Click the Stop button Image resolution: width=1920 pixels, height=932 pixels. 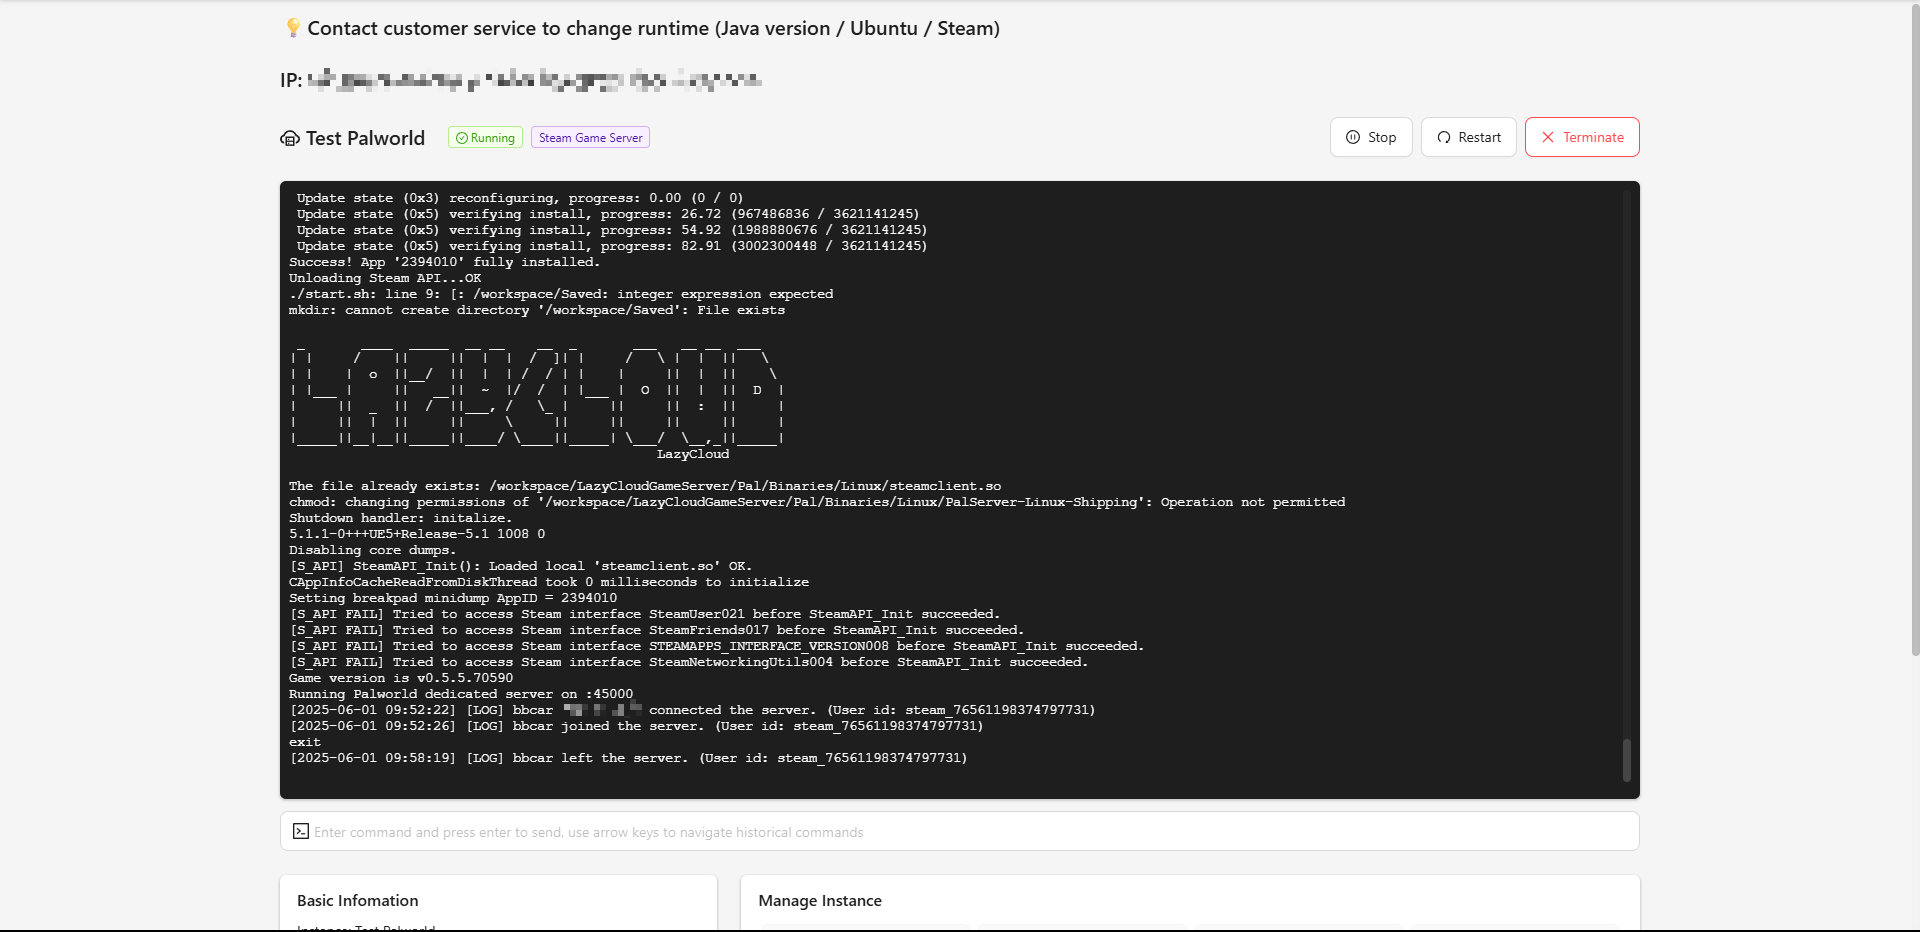point(1371,137)
